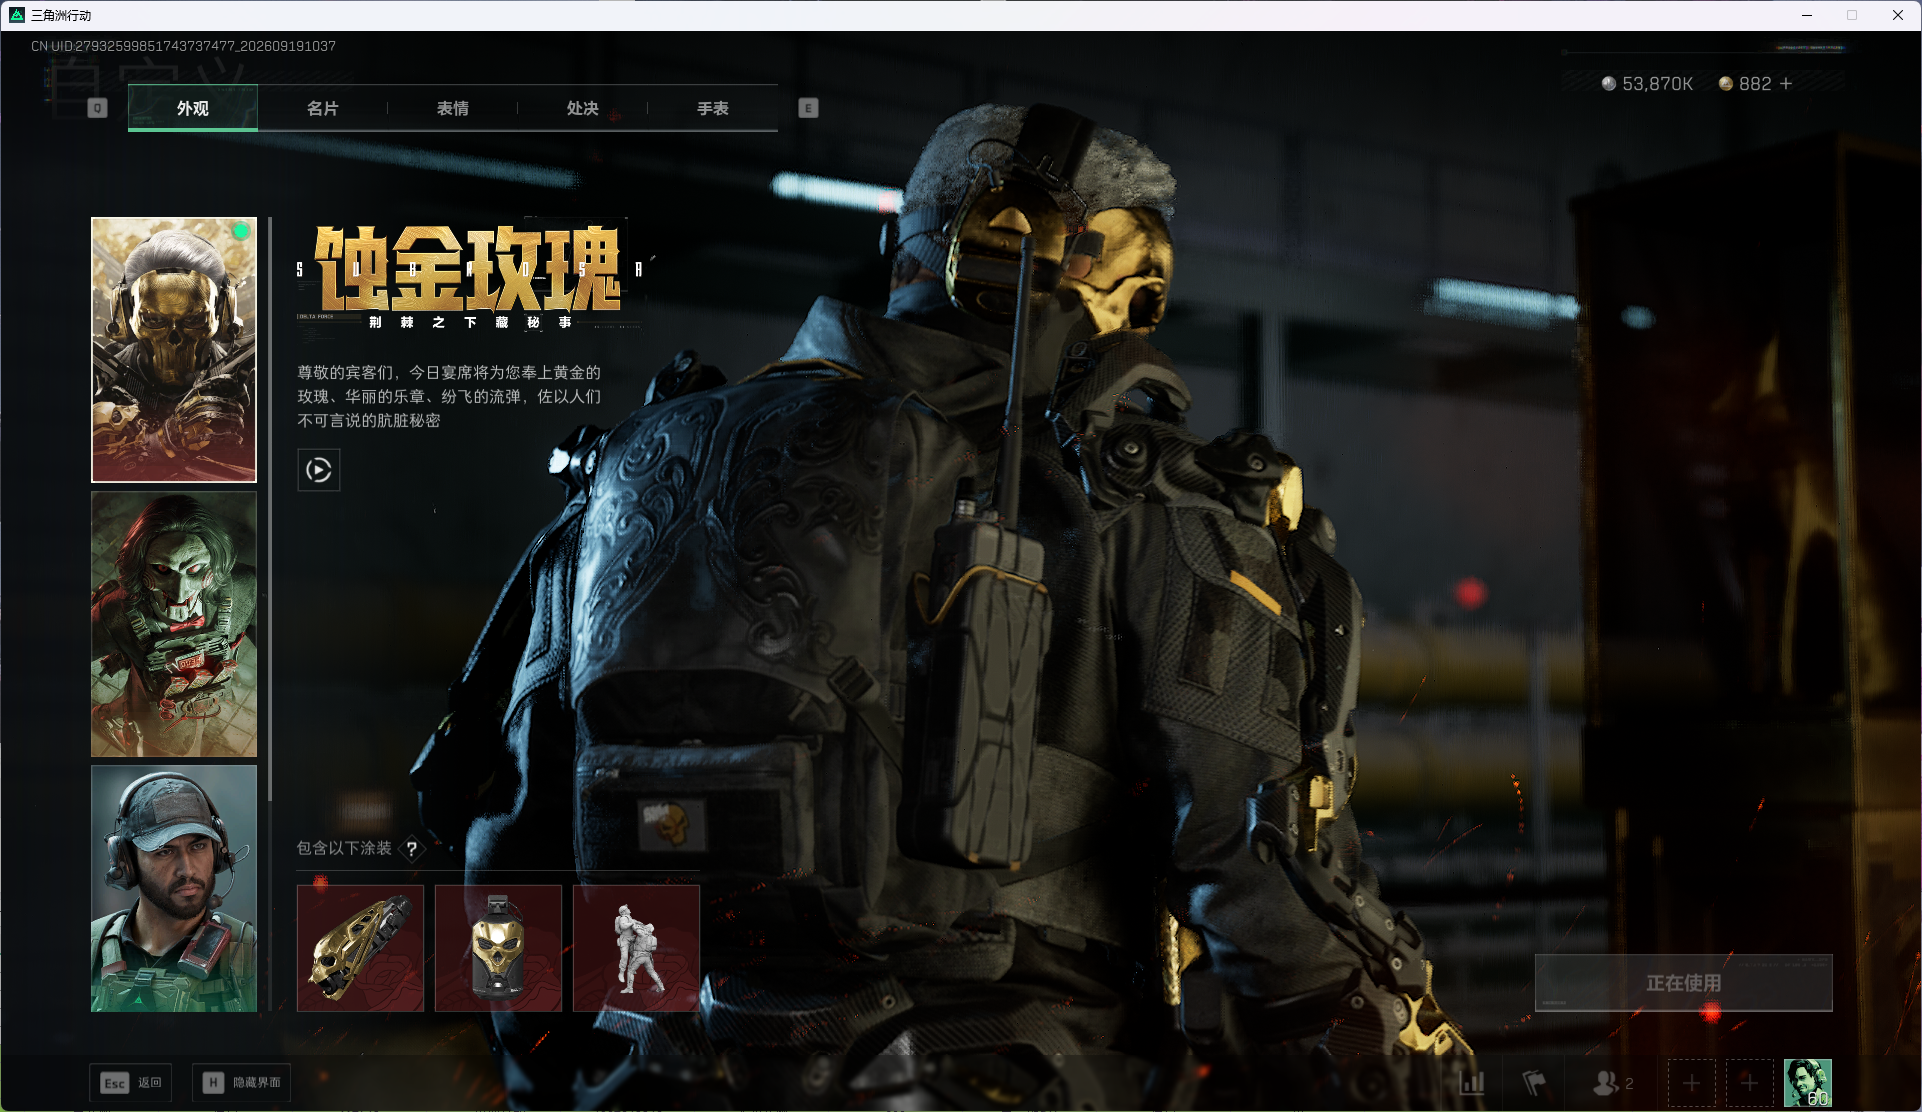View the gold skull charm item

tap(498, 948)
